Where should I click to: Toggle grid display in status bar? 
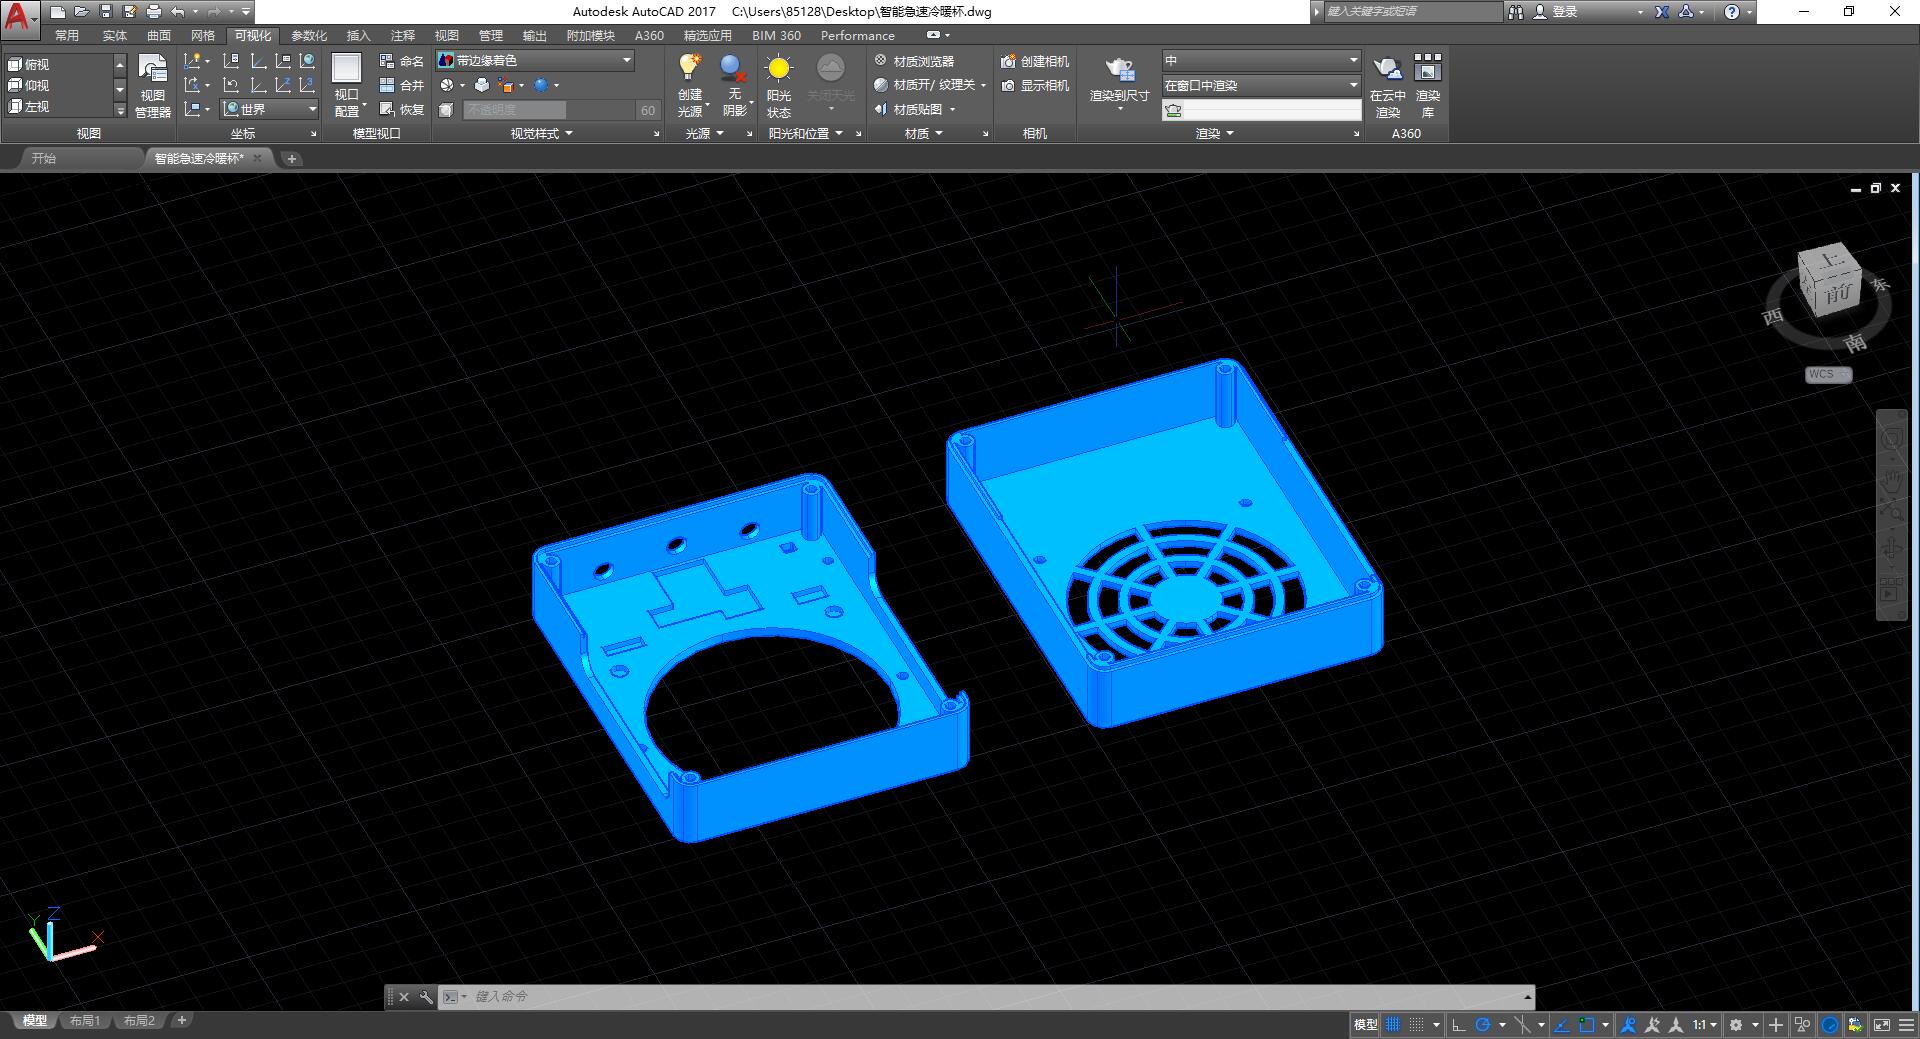point(1392,1025)
